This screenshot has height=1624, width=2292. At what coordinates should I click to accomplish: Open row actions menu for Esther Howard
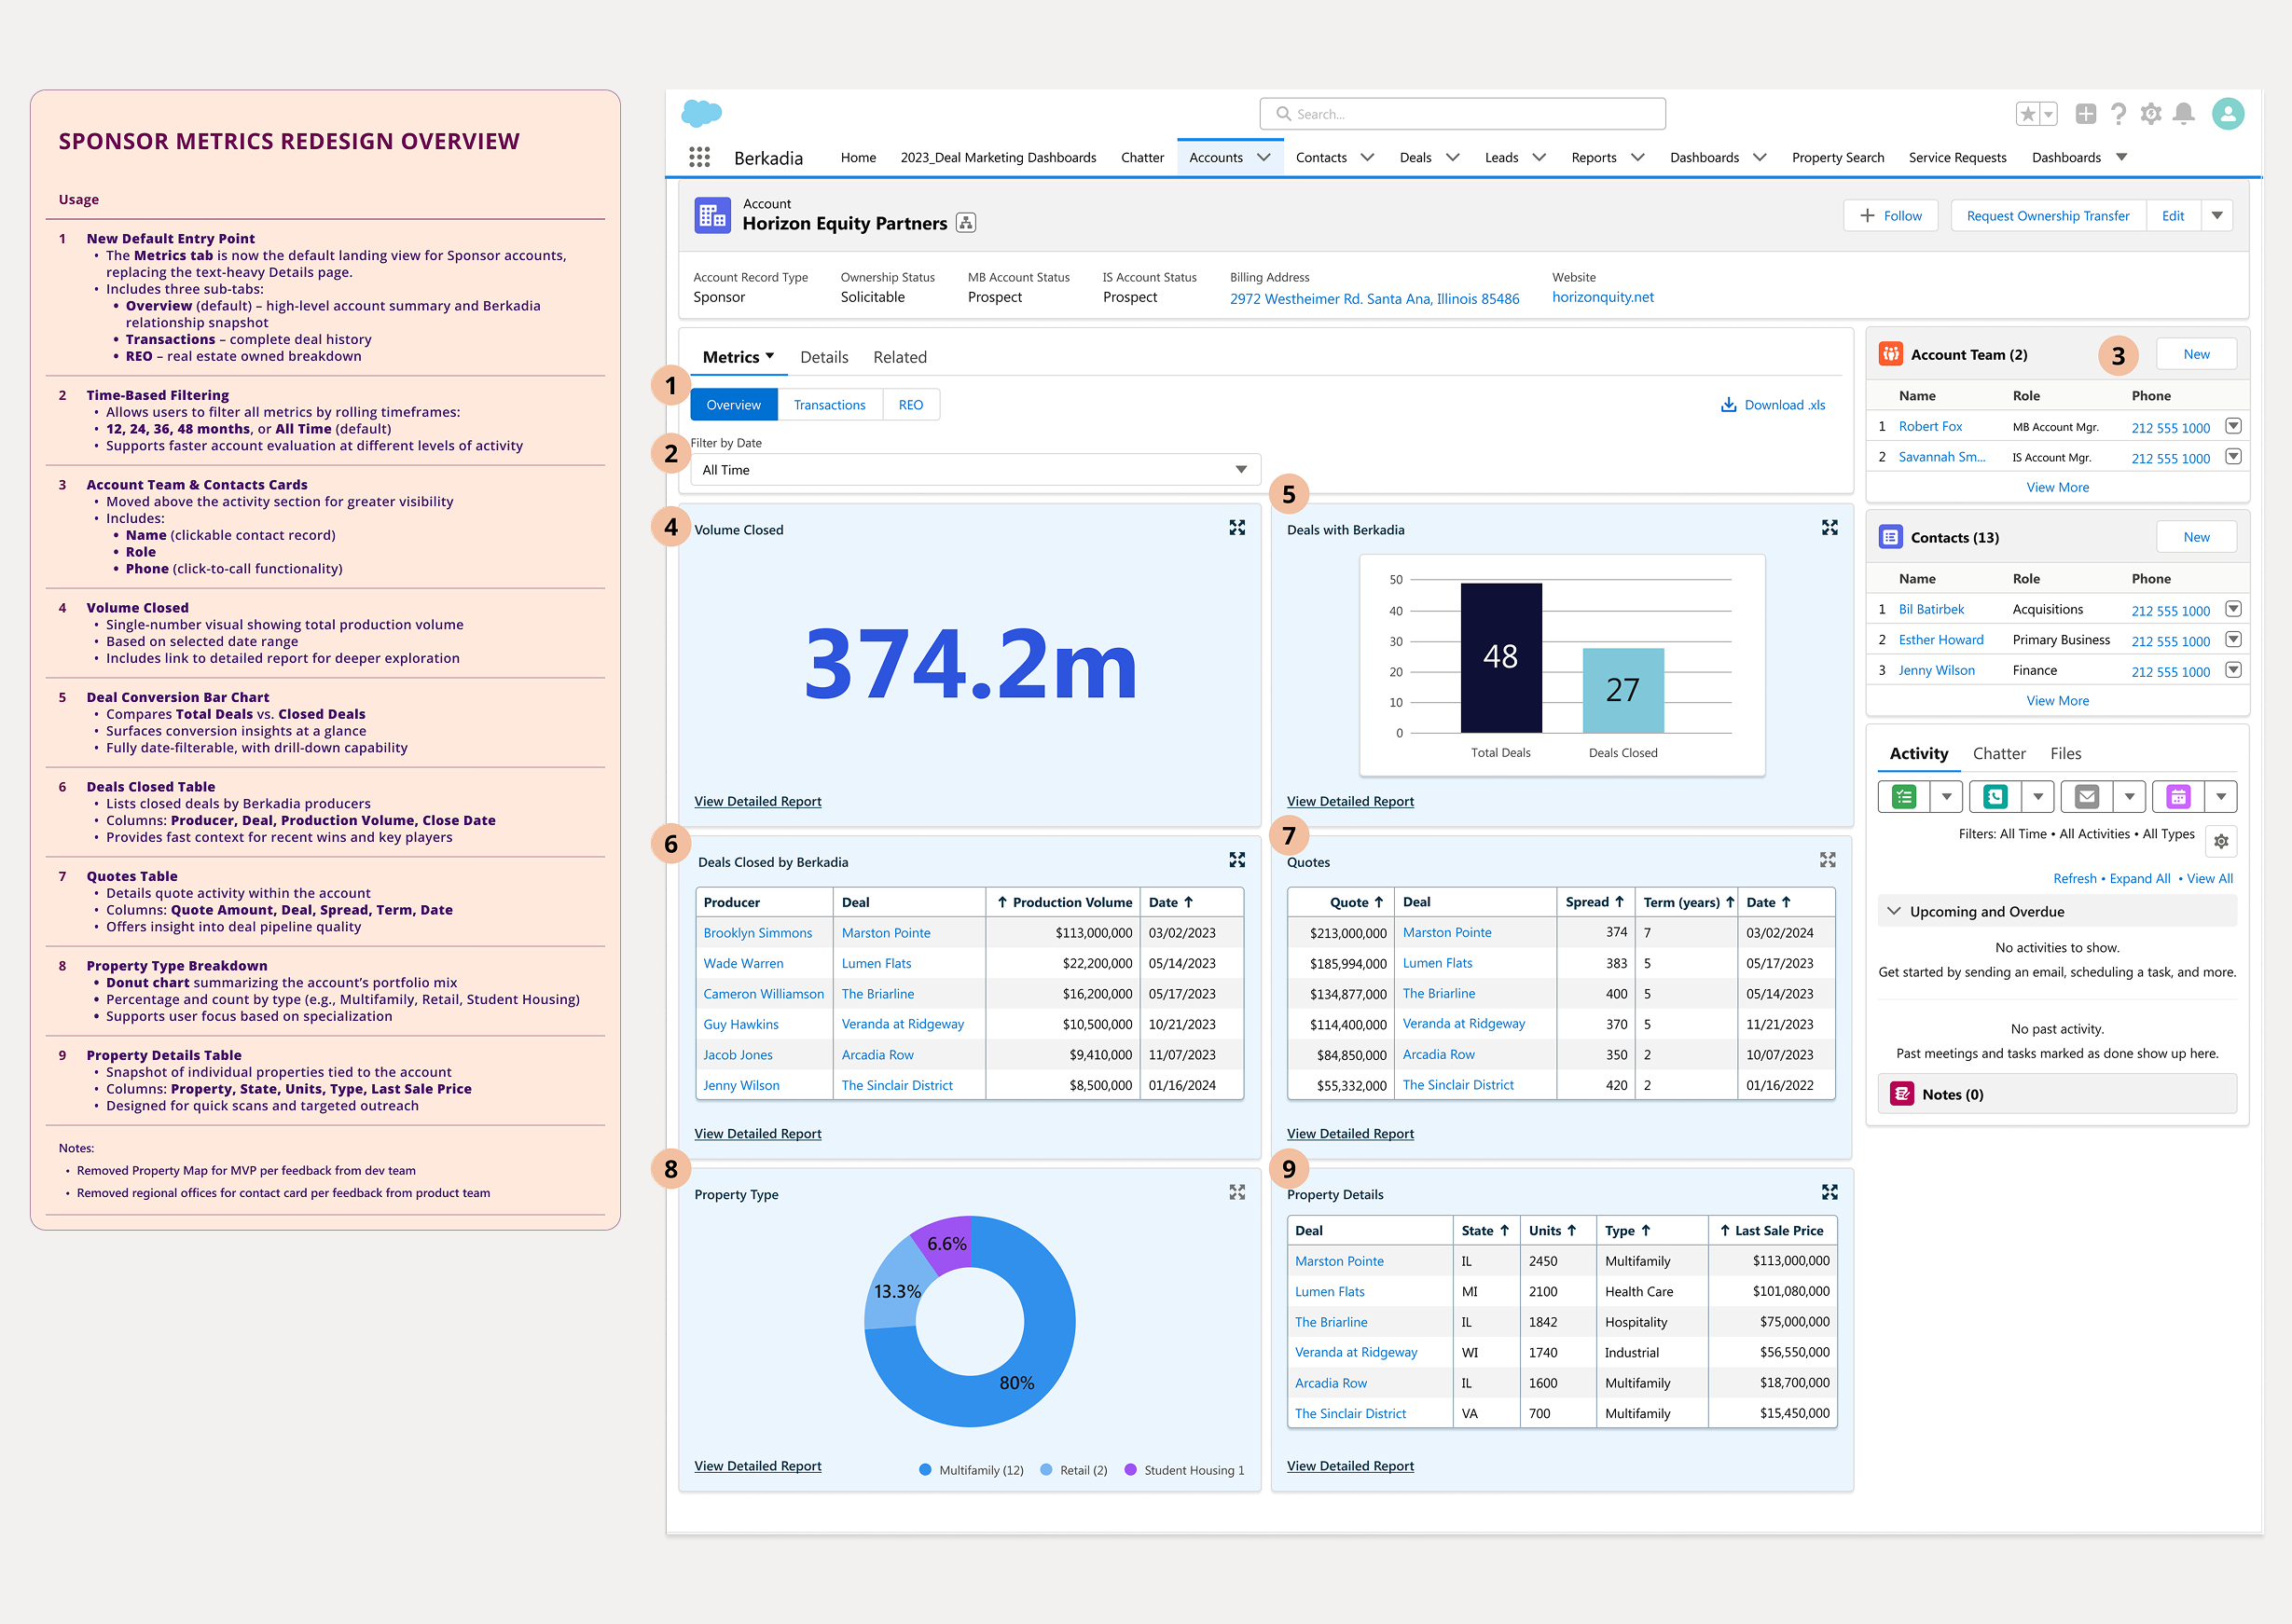(2233, 639)
